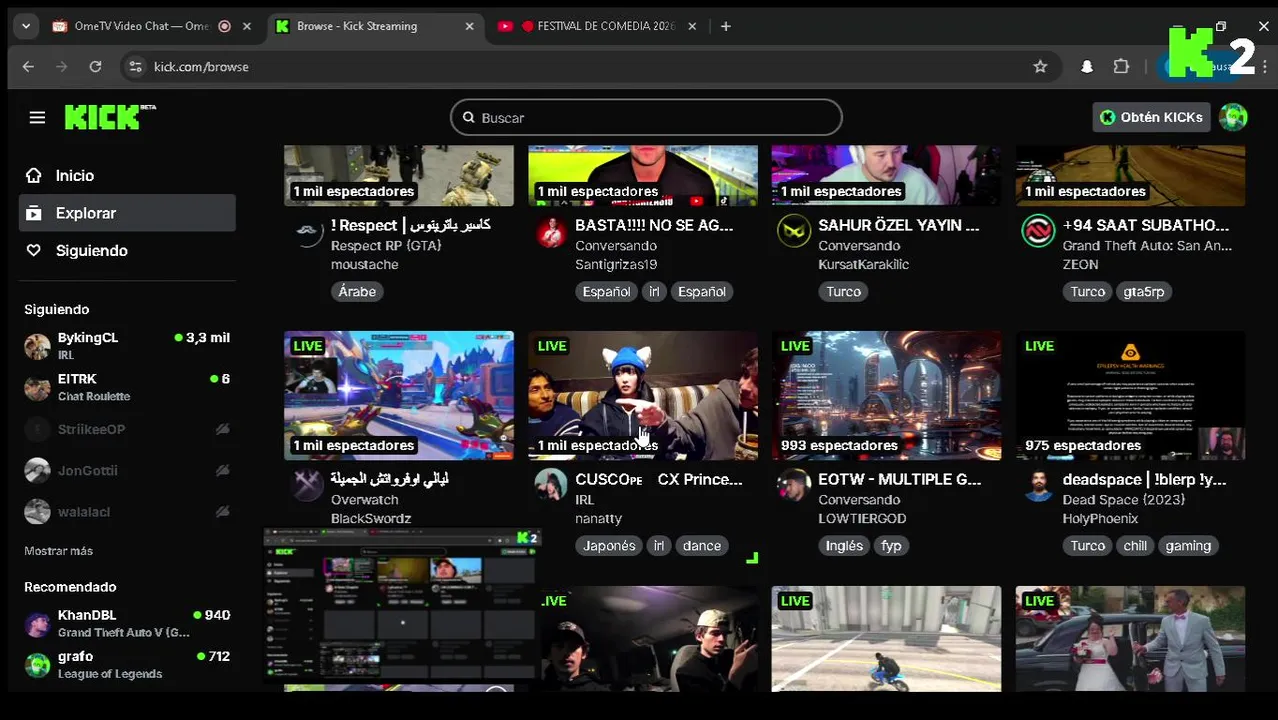Click nanatty channel avatar icon
The width and height of the screenshot is (1278, 720).
(551, 485)
